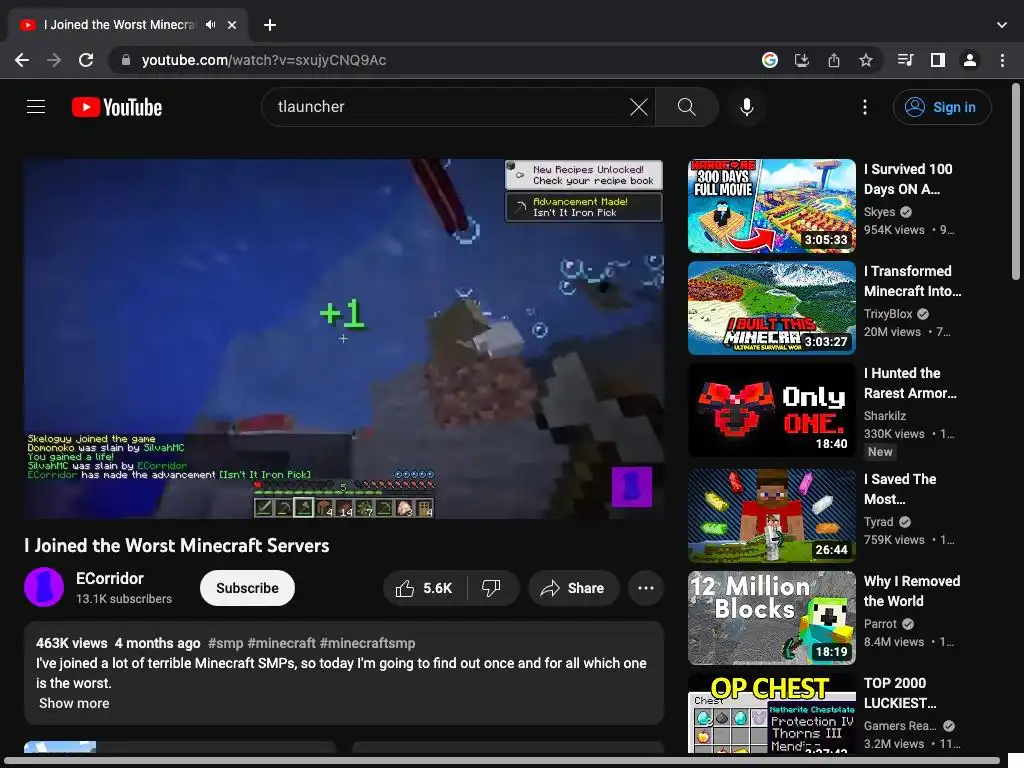The image size is (1024, 768).
Task: Open '12 Million Blocks' thumbnail
Action: 771,617
